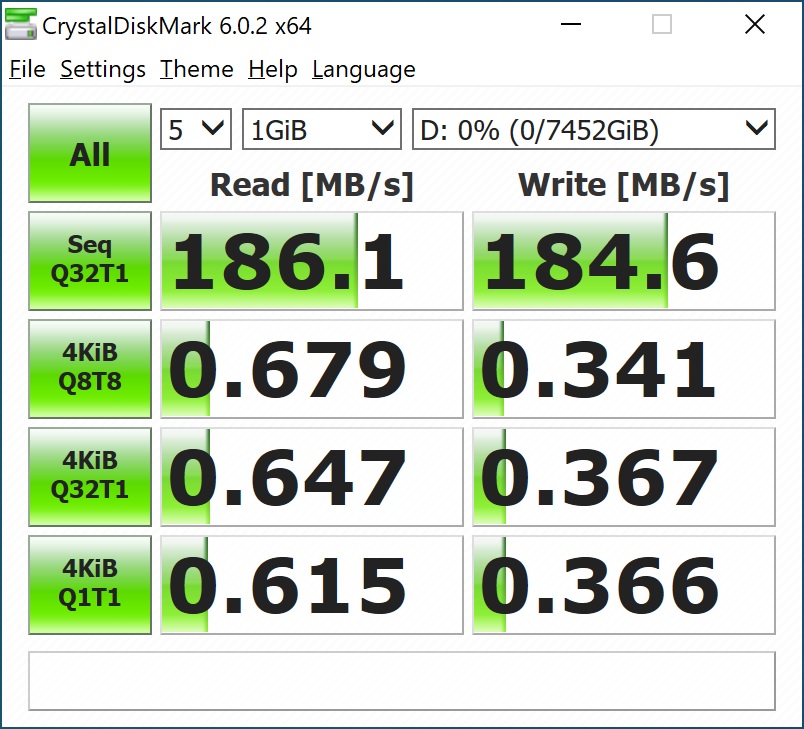Select the 0.341 write result
The width and height of the screenshot is (804, 729).
click(624, 369)
